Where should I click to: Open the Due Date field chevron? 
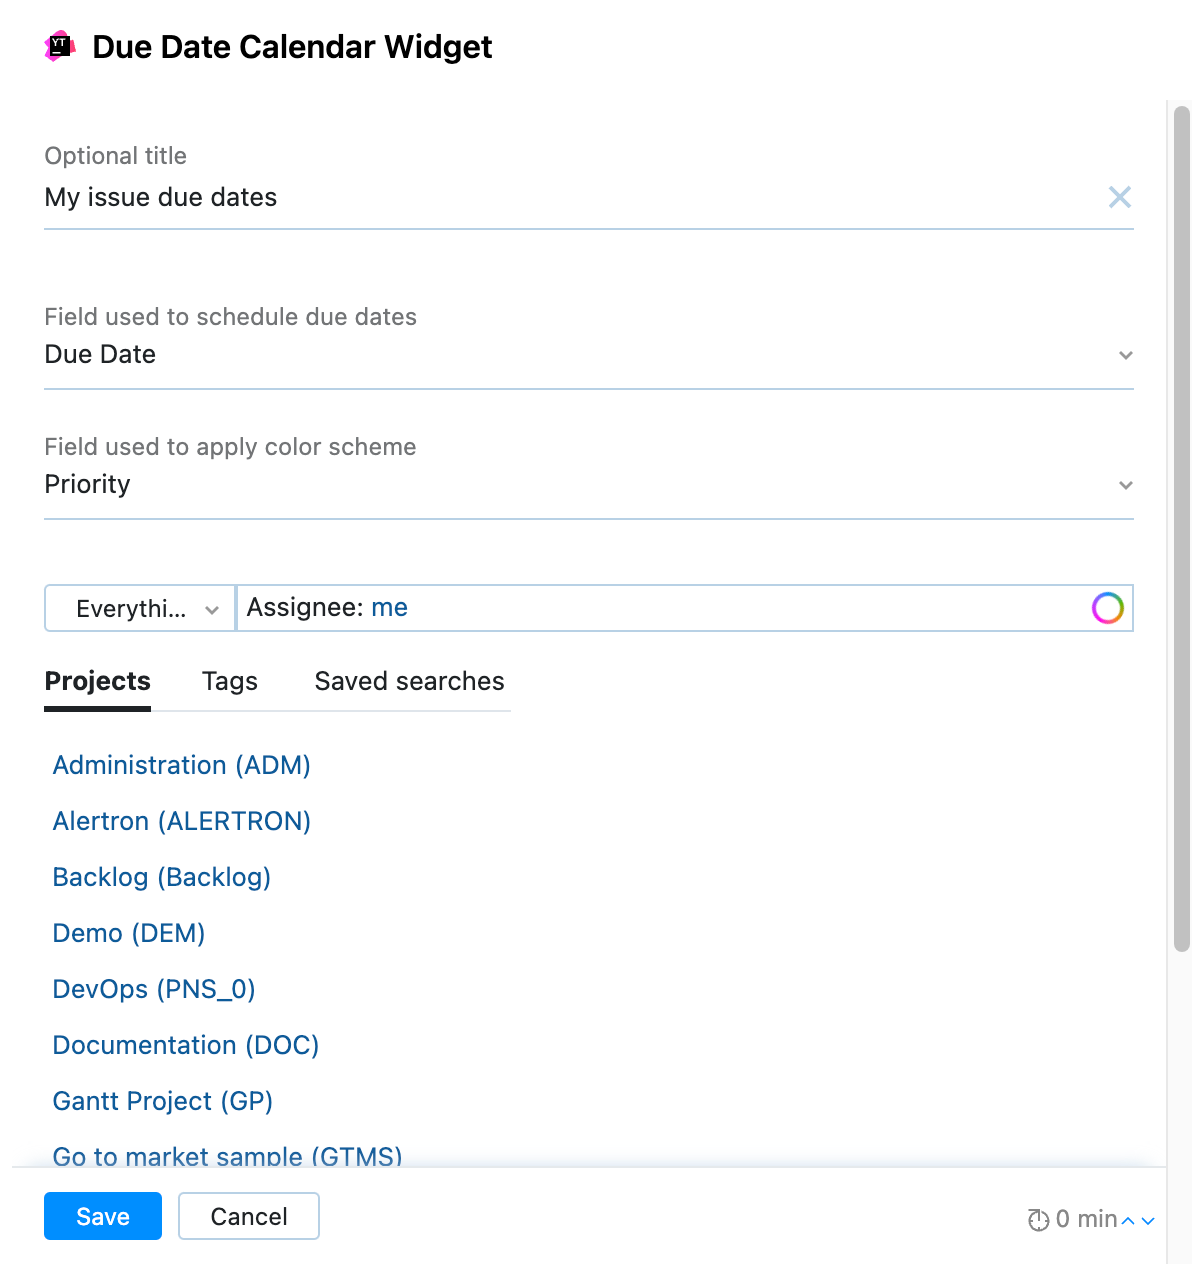coord(1126,355)
